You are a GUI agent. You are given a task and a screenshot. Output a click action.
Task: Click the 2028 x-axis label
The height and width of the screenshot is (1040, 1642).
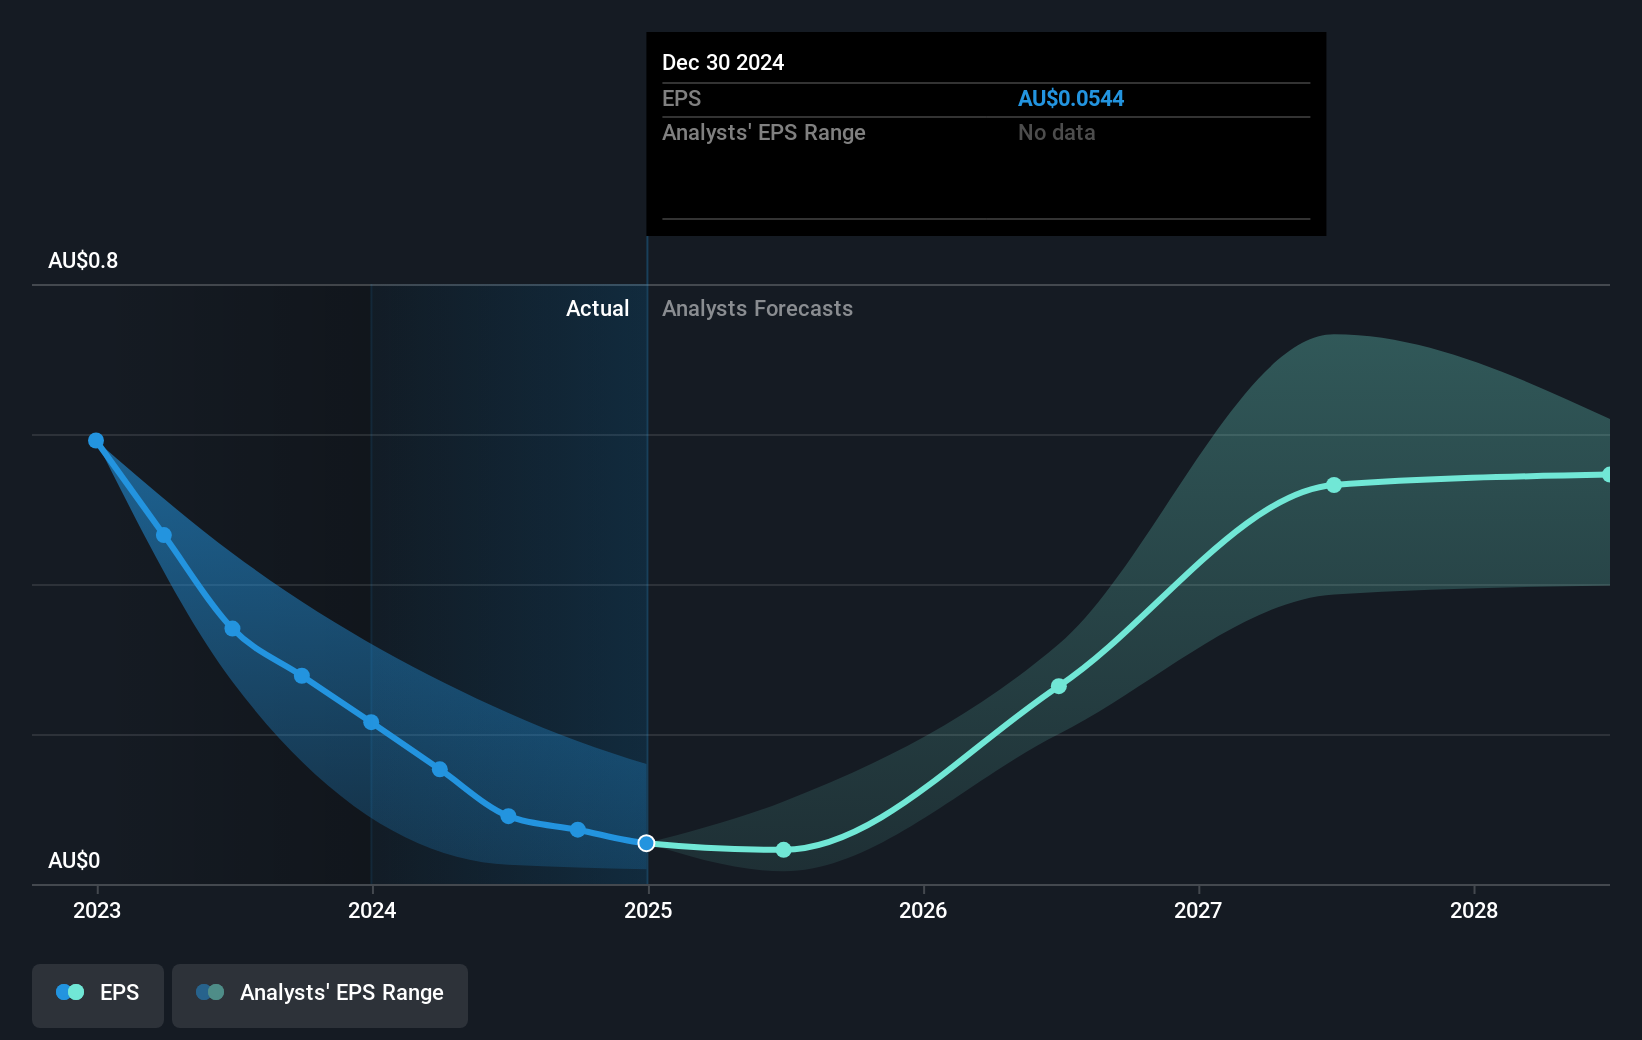(1474, 910)
